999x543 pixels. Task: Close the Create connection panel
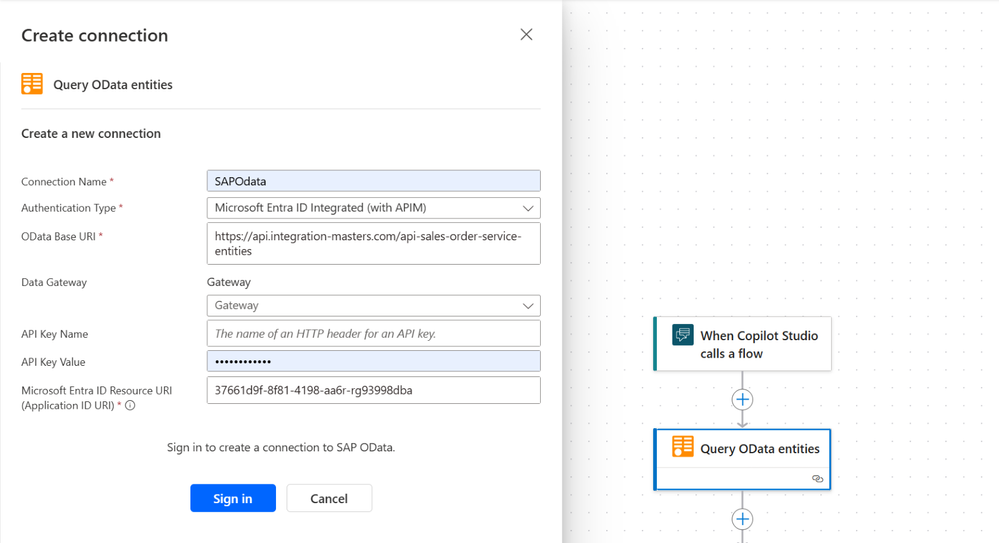click(x=526, y=34)
